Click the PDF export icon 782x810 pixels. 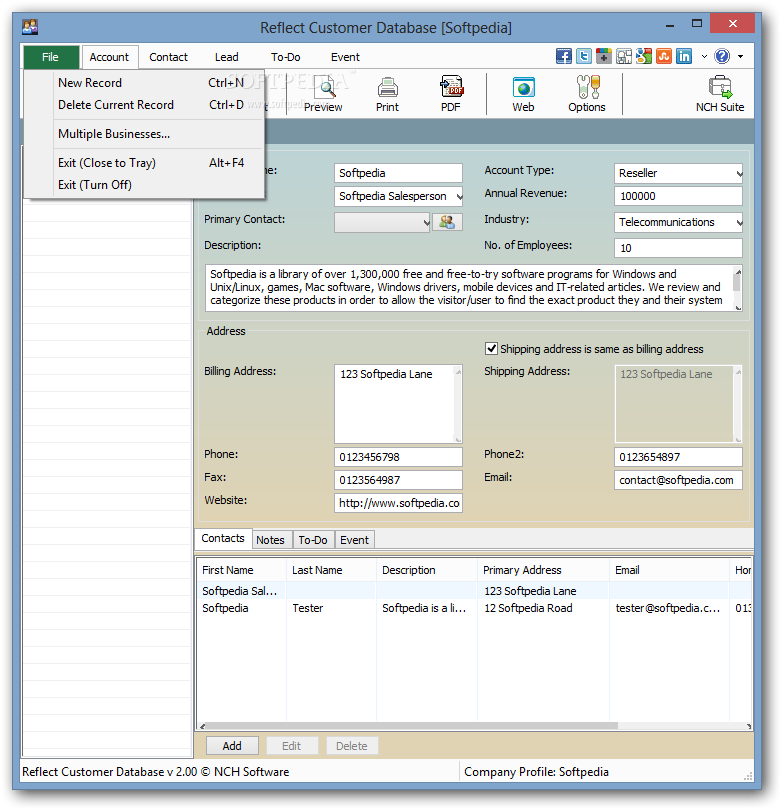tap(451, 94)
